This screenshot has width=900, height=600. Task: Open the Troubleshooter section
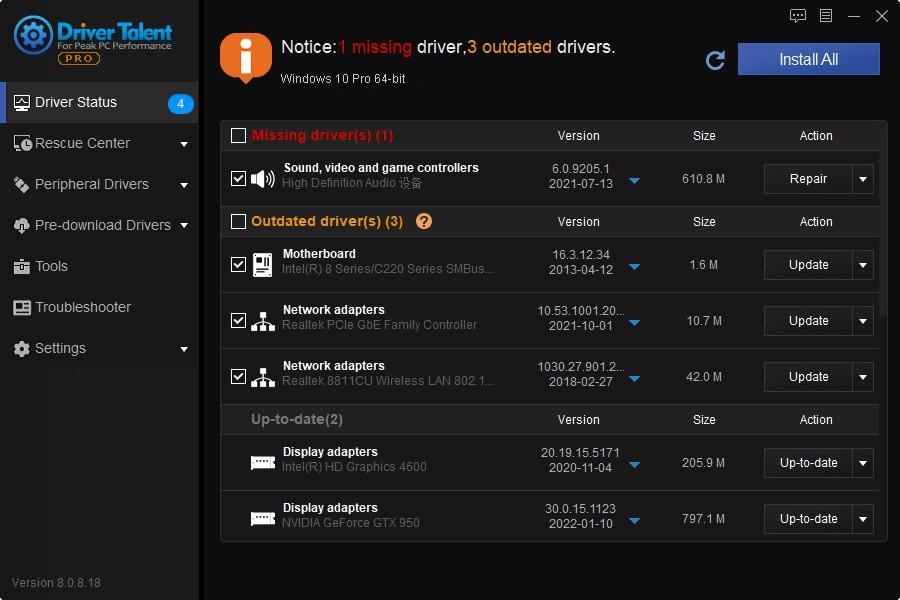click(x=83, y=307)
